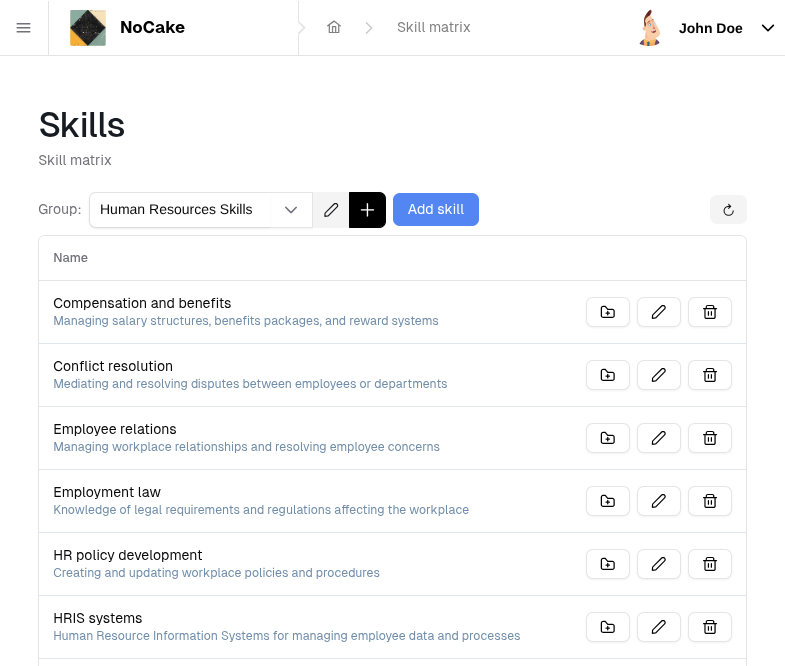Expand the John Doe user menu chevron
This screenshot has width=785, height=666.
pos(767,28)
